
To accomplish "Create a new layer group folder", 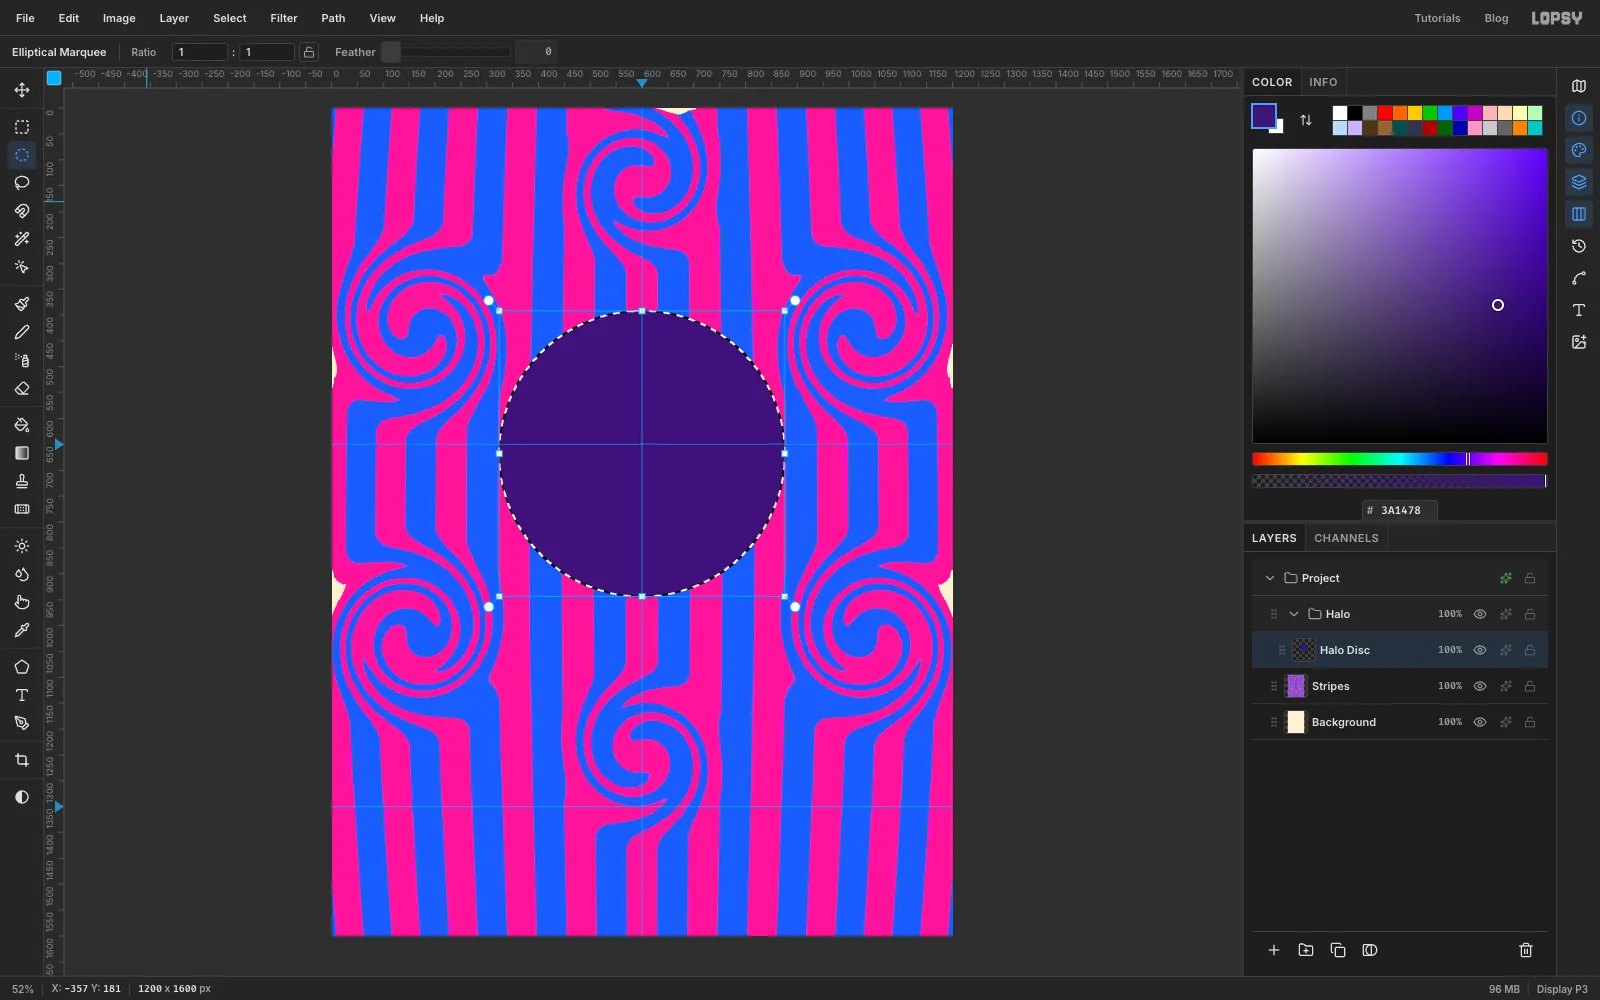I will 1306,950.
